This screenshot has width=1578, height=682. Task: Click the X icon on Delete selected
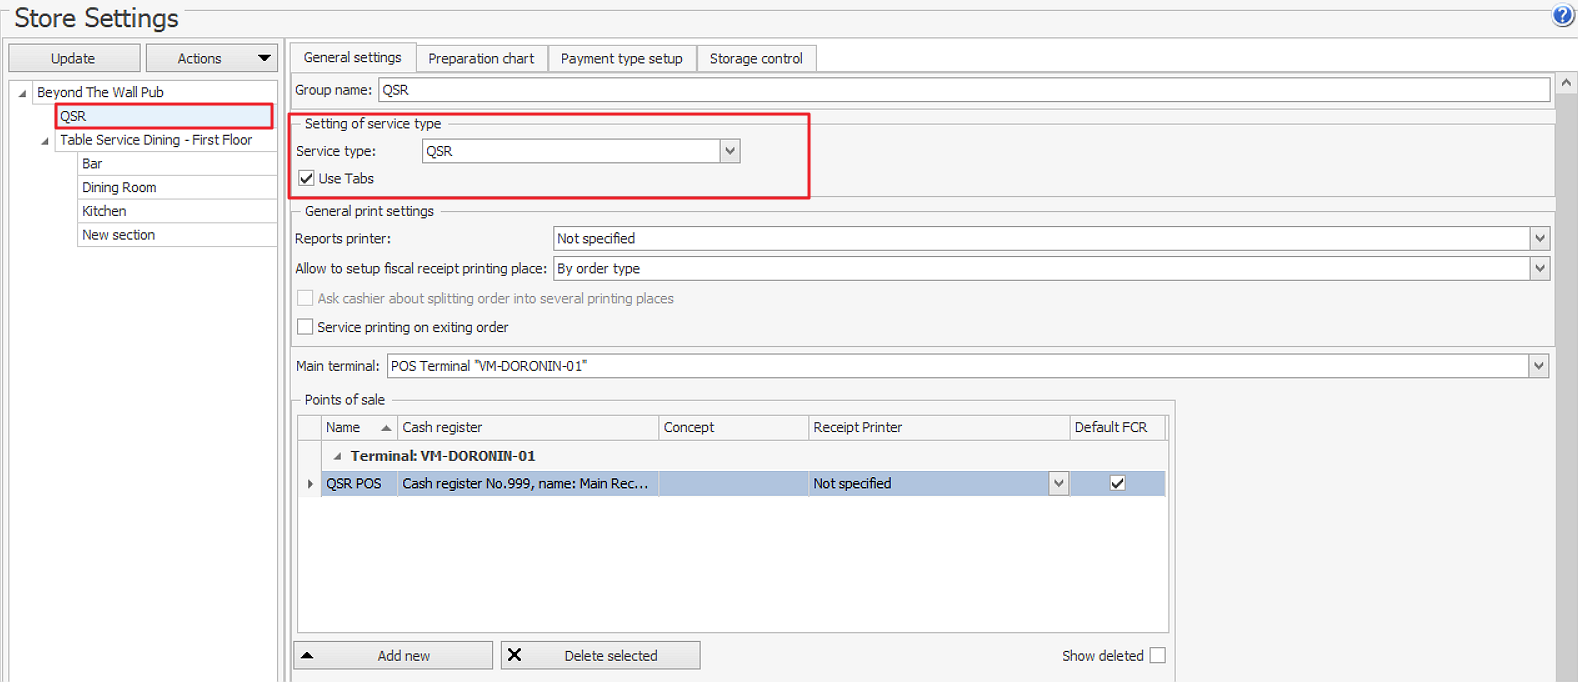(514, 655)
